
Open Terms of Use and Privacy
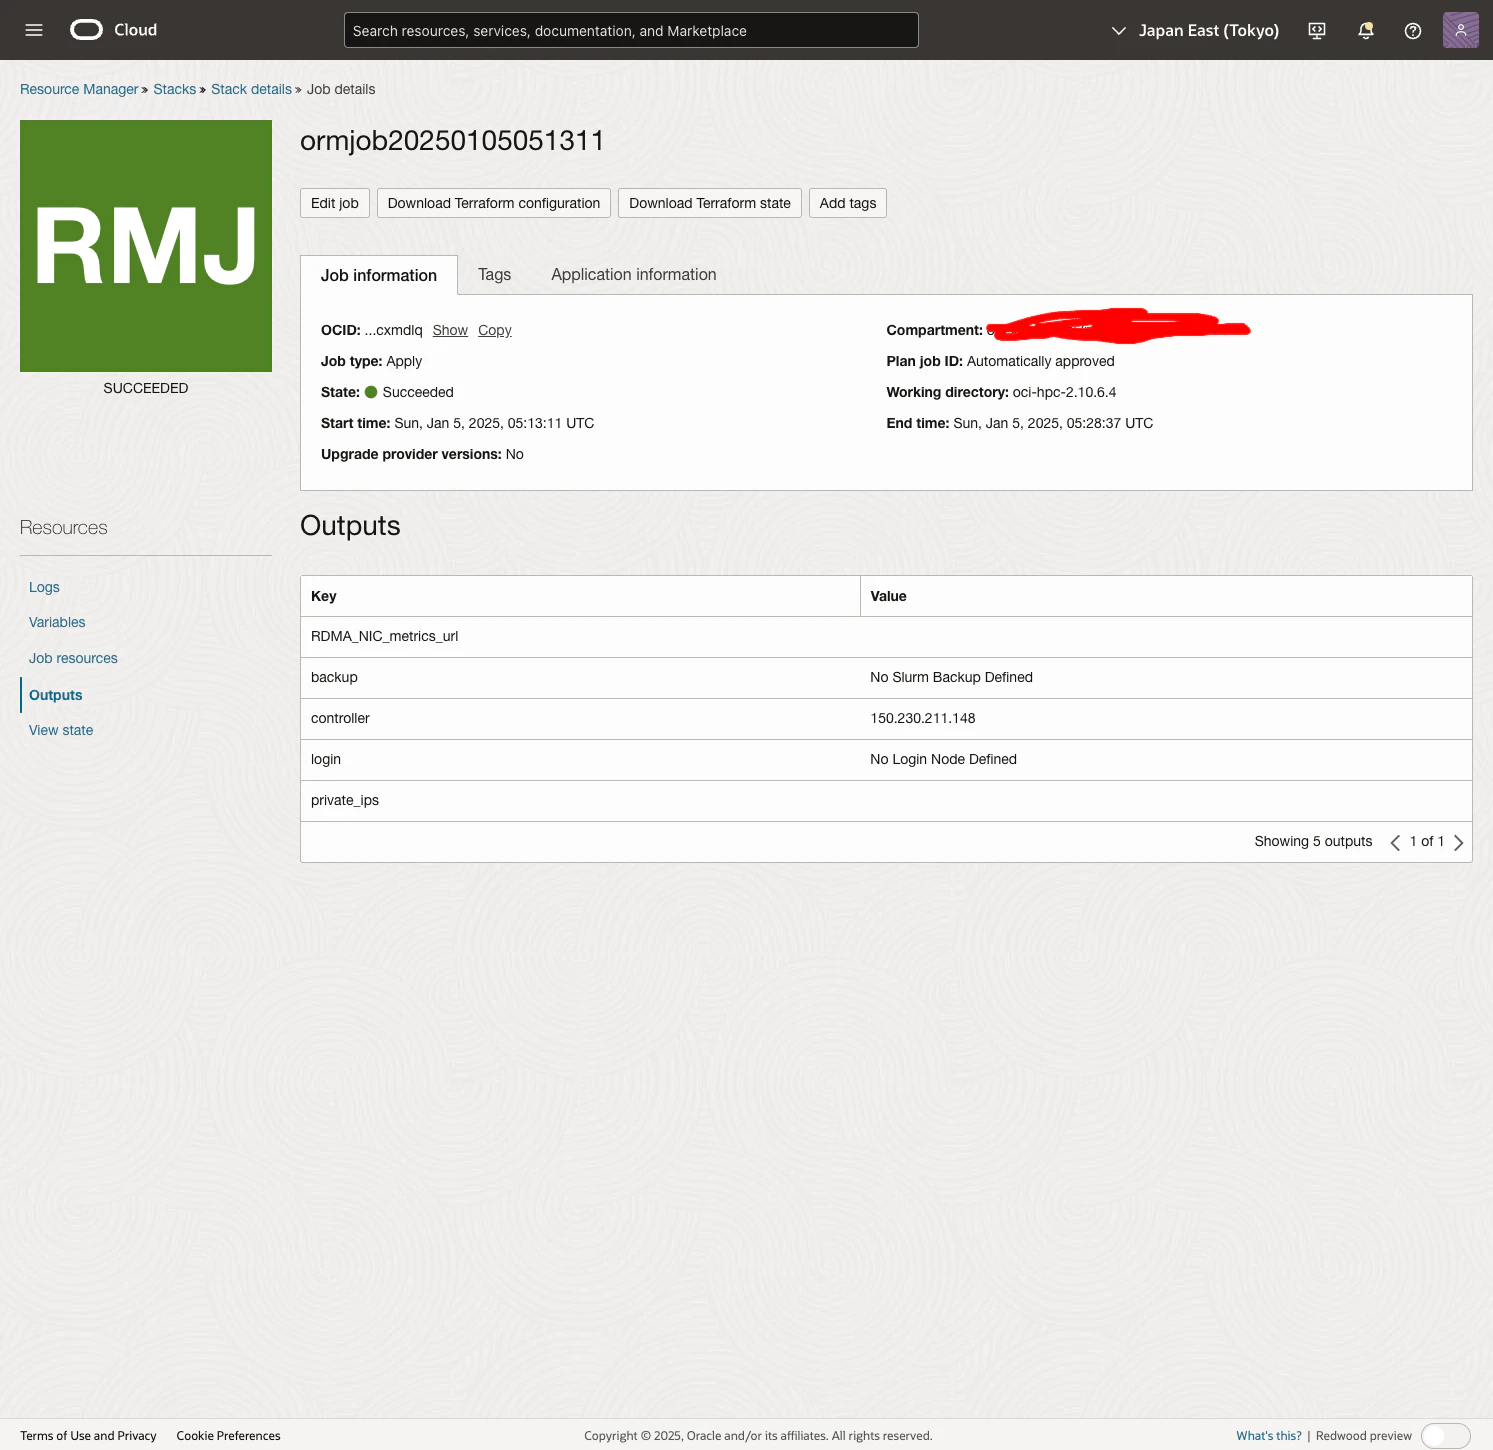pos(88,1436)
